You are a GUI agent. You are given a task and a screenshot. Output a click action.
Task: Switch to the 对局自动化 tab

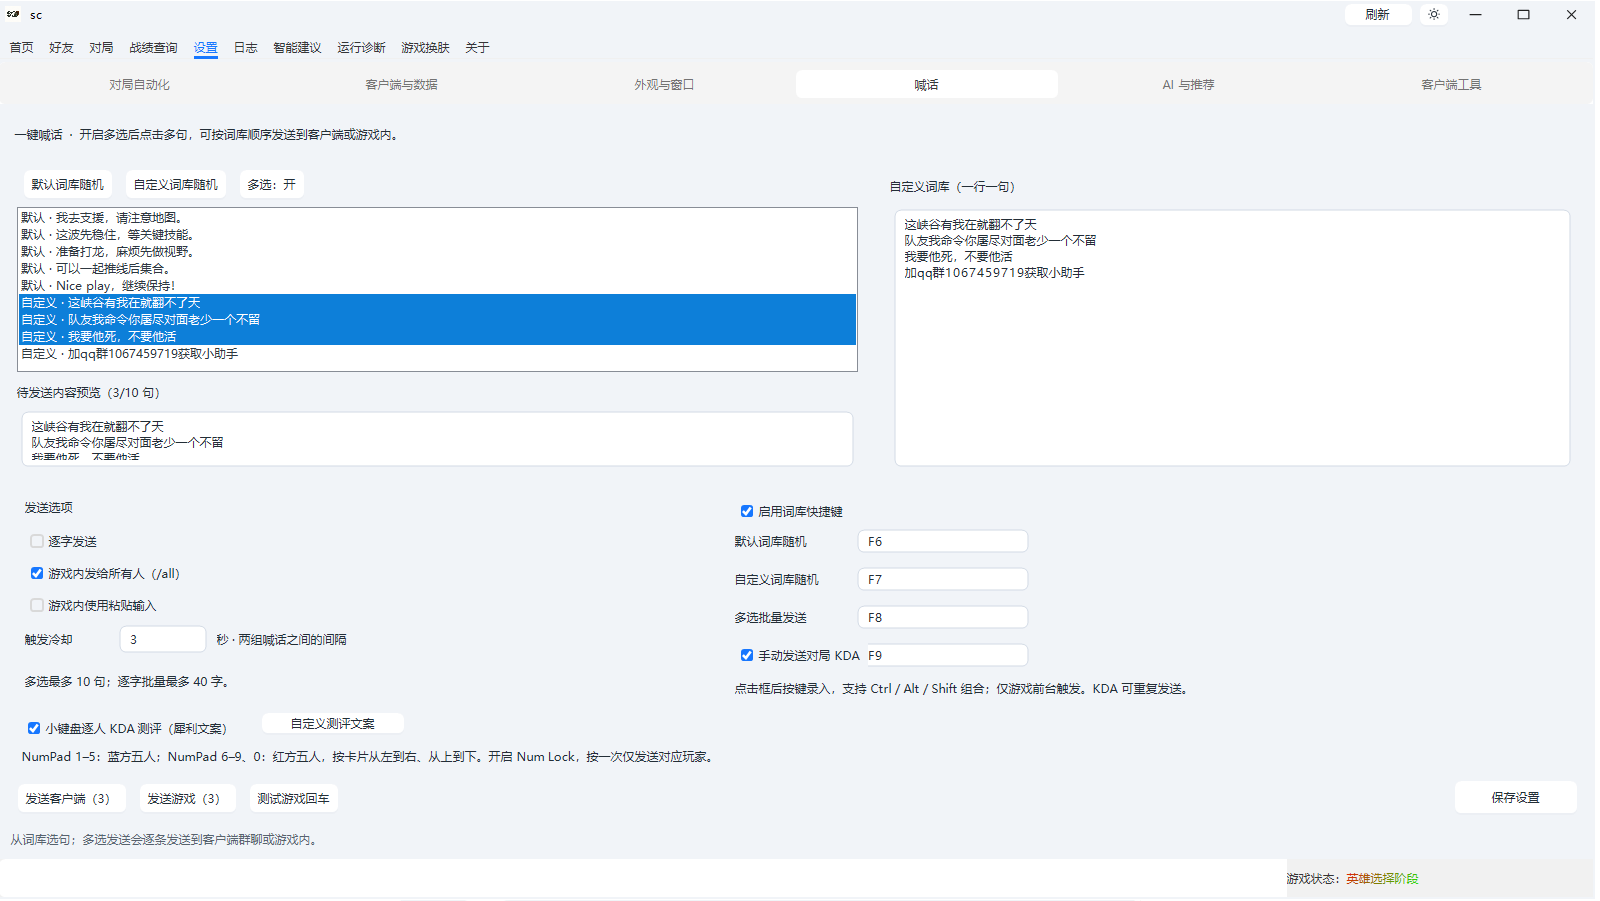click(139, 84)
